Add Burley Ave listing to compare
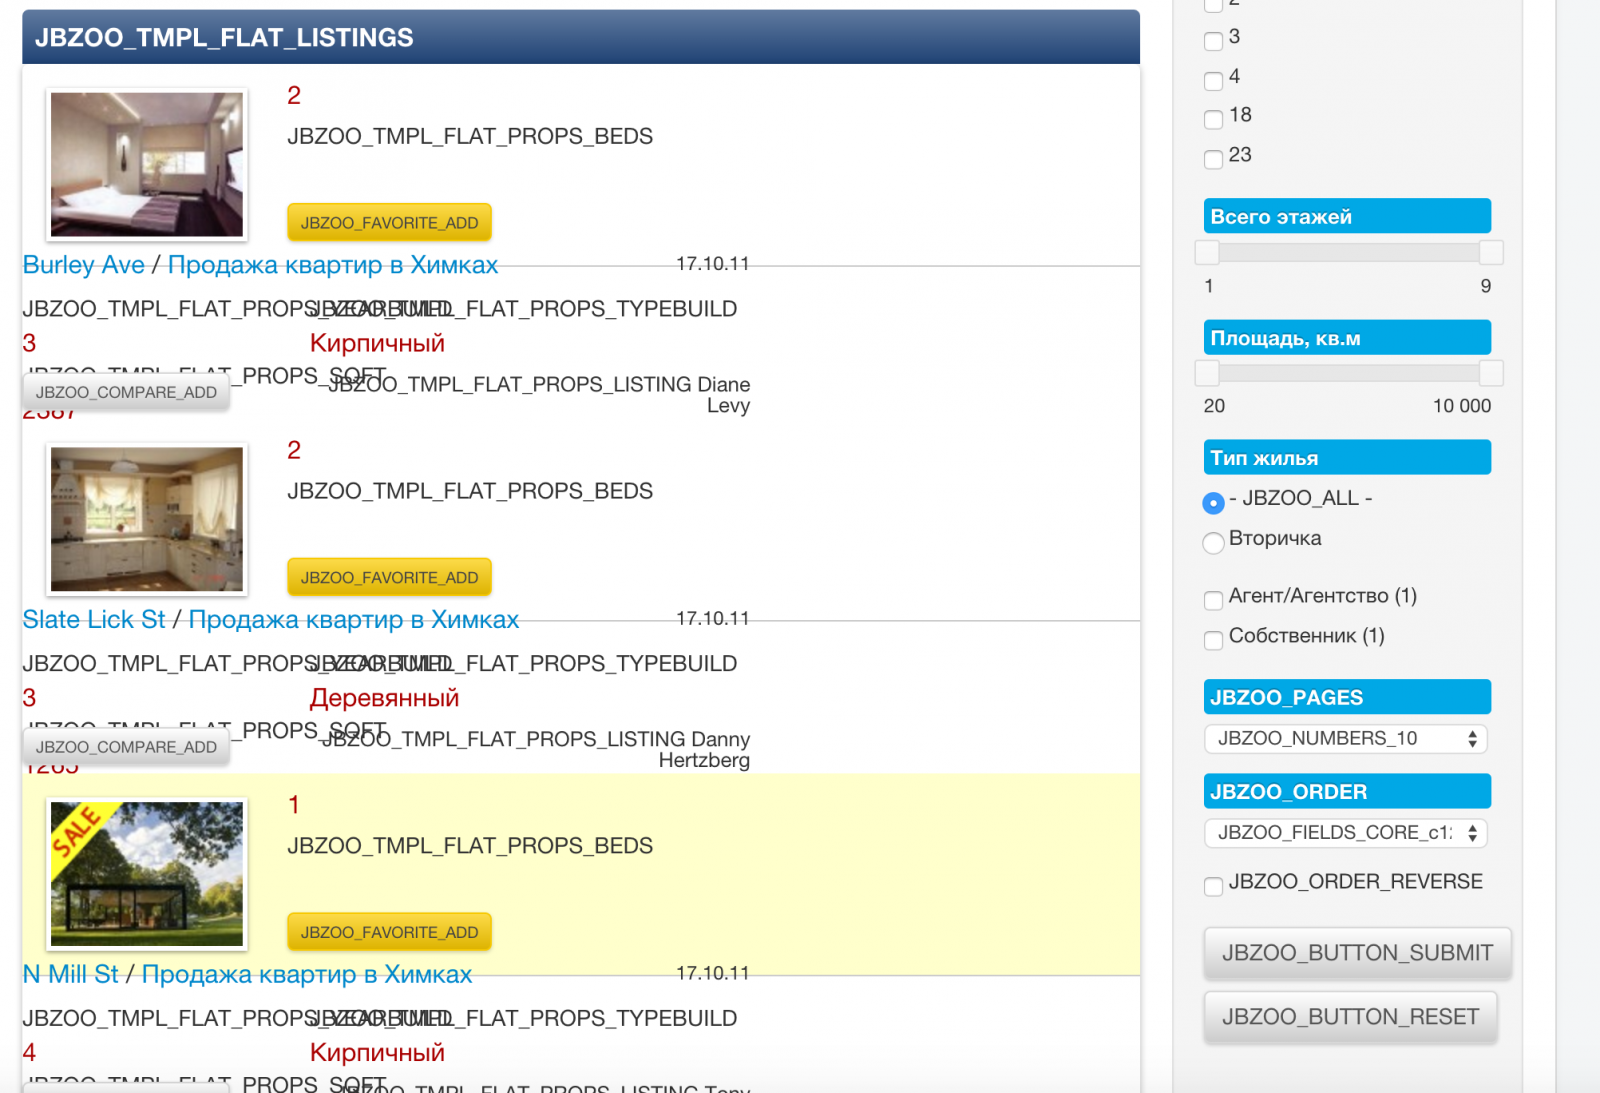 126,393
